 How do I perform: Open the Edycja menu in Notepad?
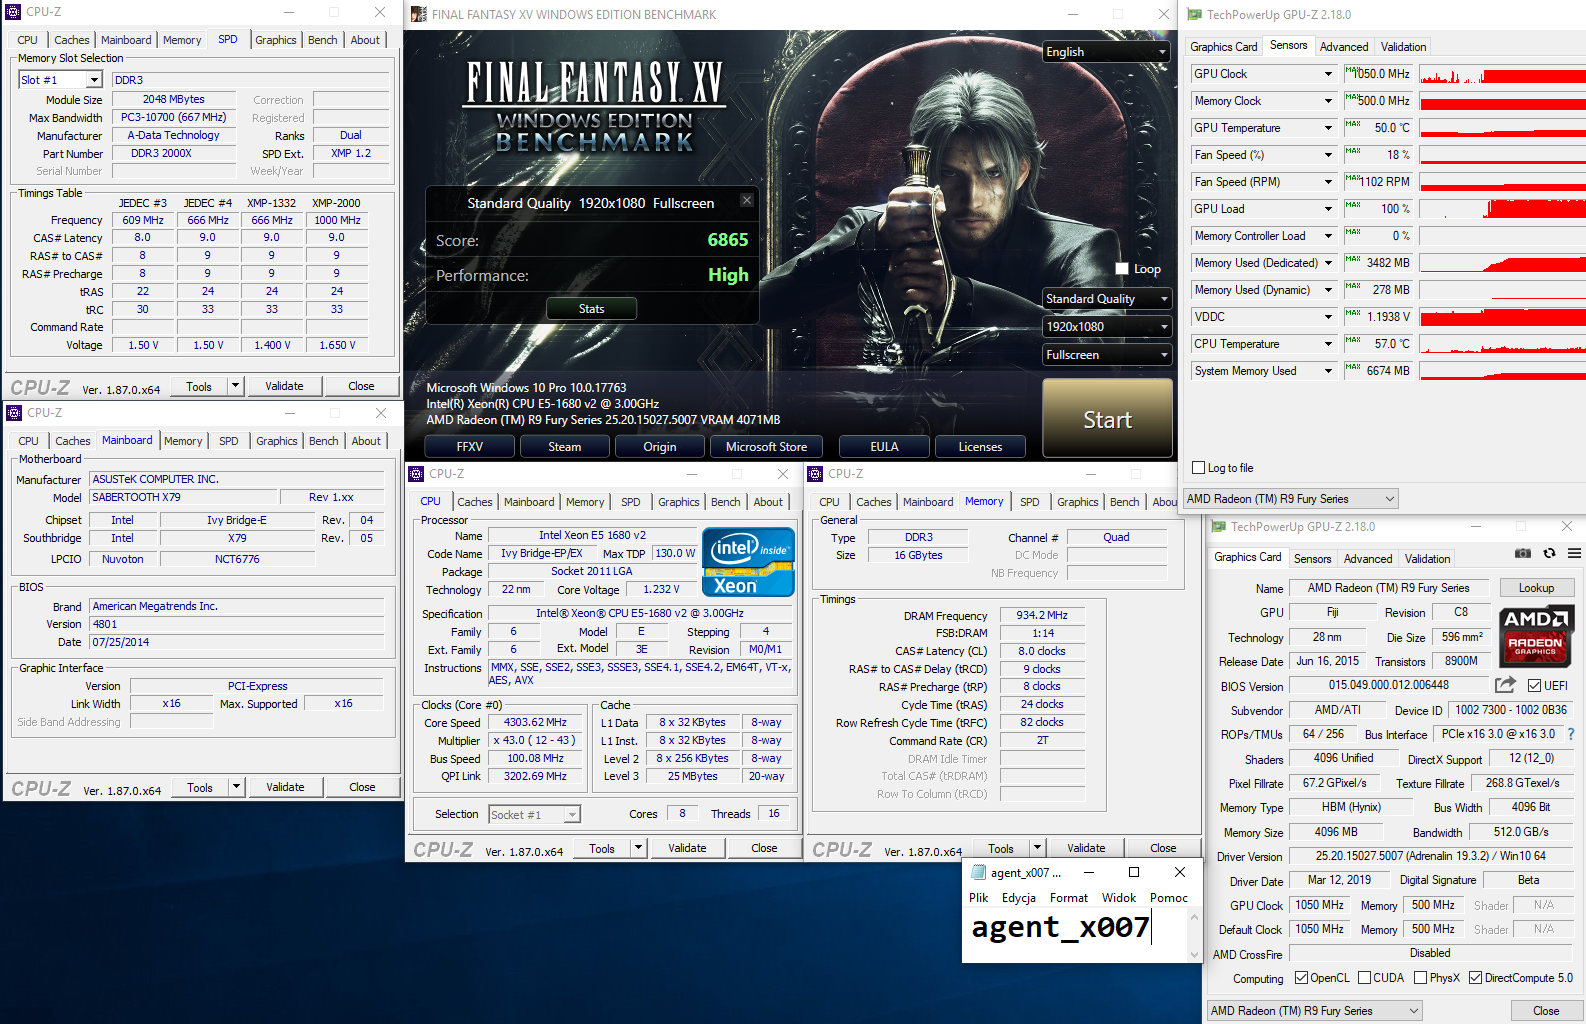(1018, 898)
